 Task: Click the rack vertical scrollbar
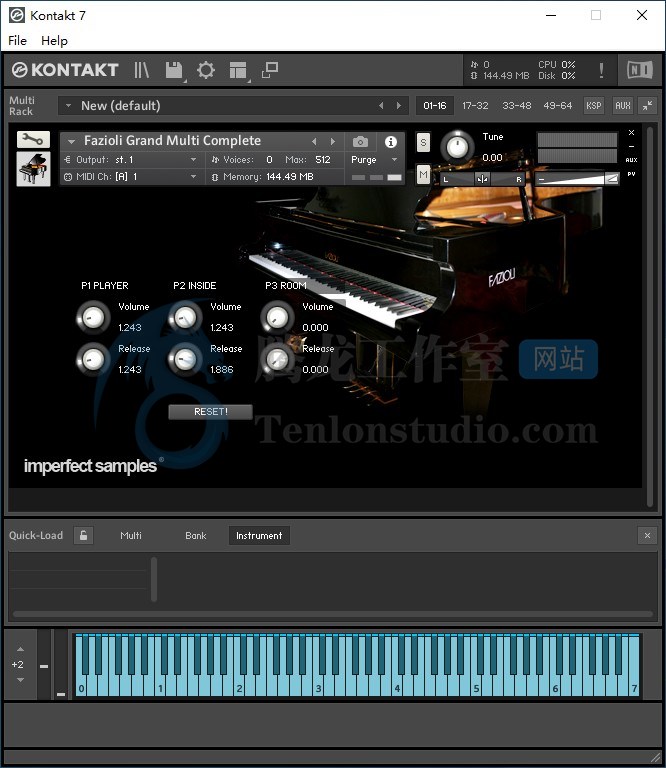click(x=649, y=317)
